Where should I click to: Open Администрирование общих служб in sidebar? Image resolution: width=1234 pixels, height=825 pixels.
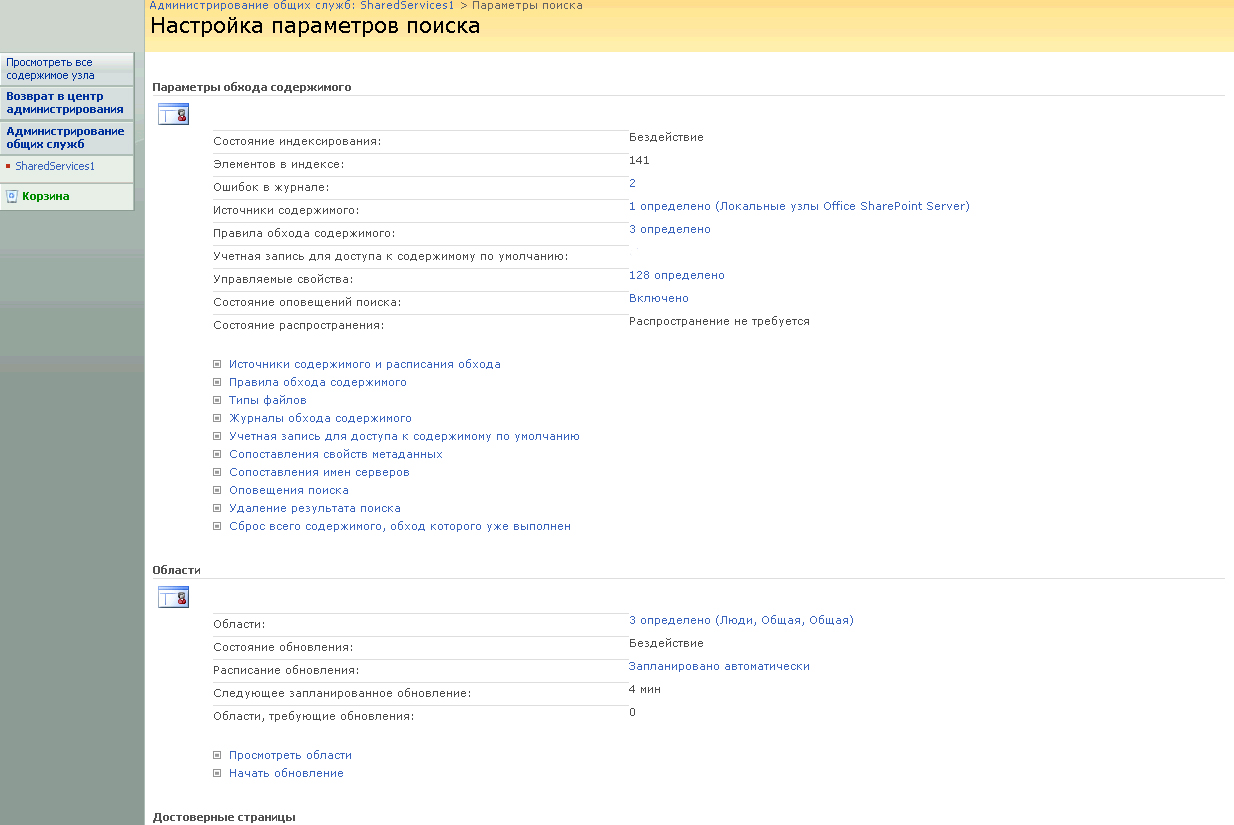click(x=65, y=138)
